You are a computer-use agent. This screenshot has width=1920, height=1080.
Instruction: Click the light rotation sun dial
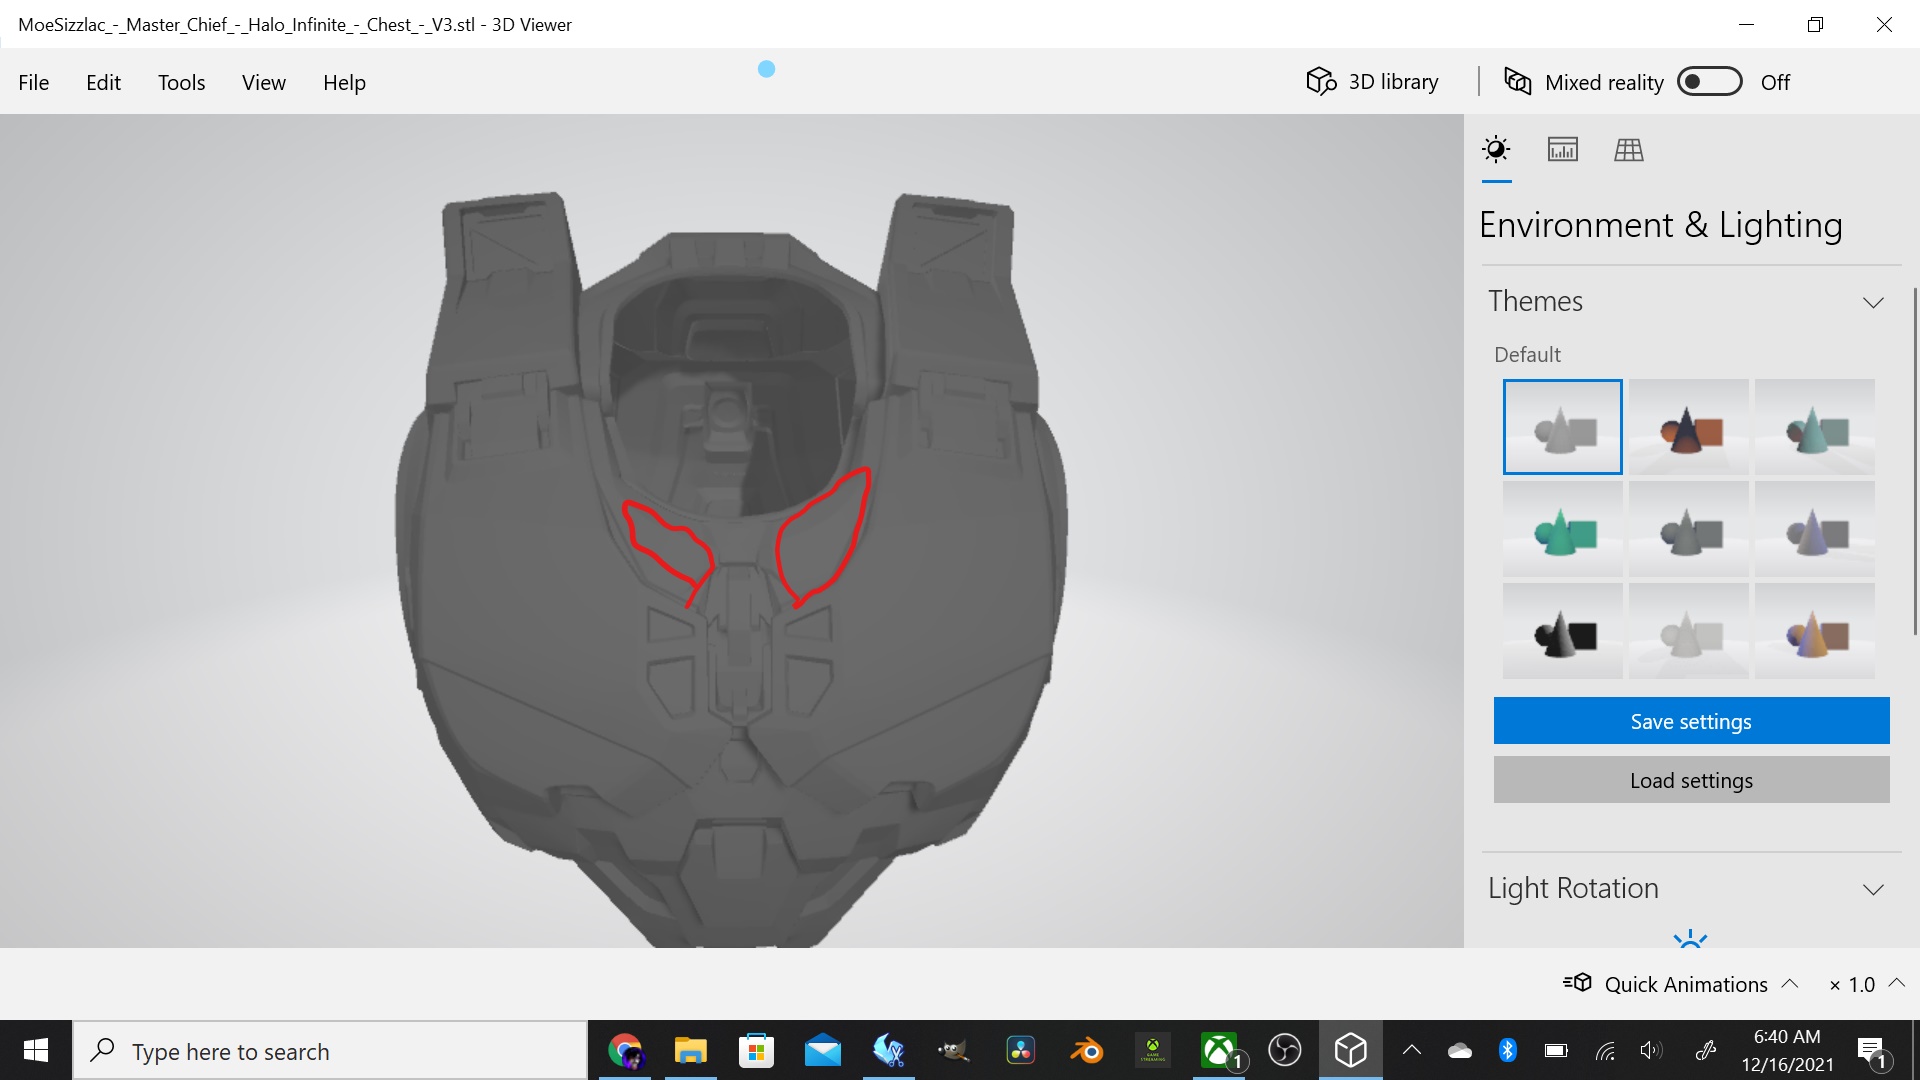pos(1690,939)
